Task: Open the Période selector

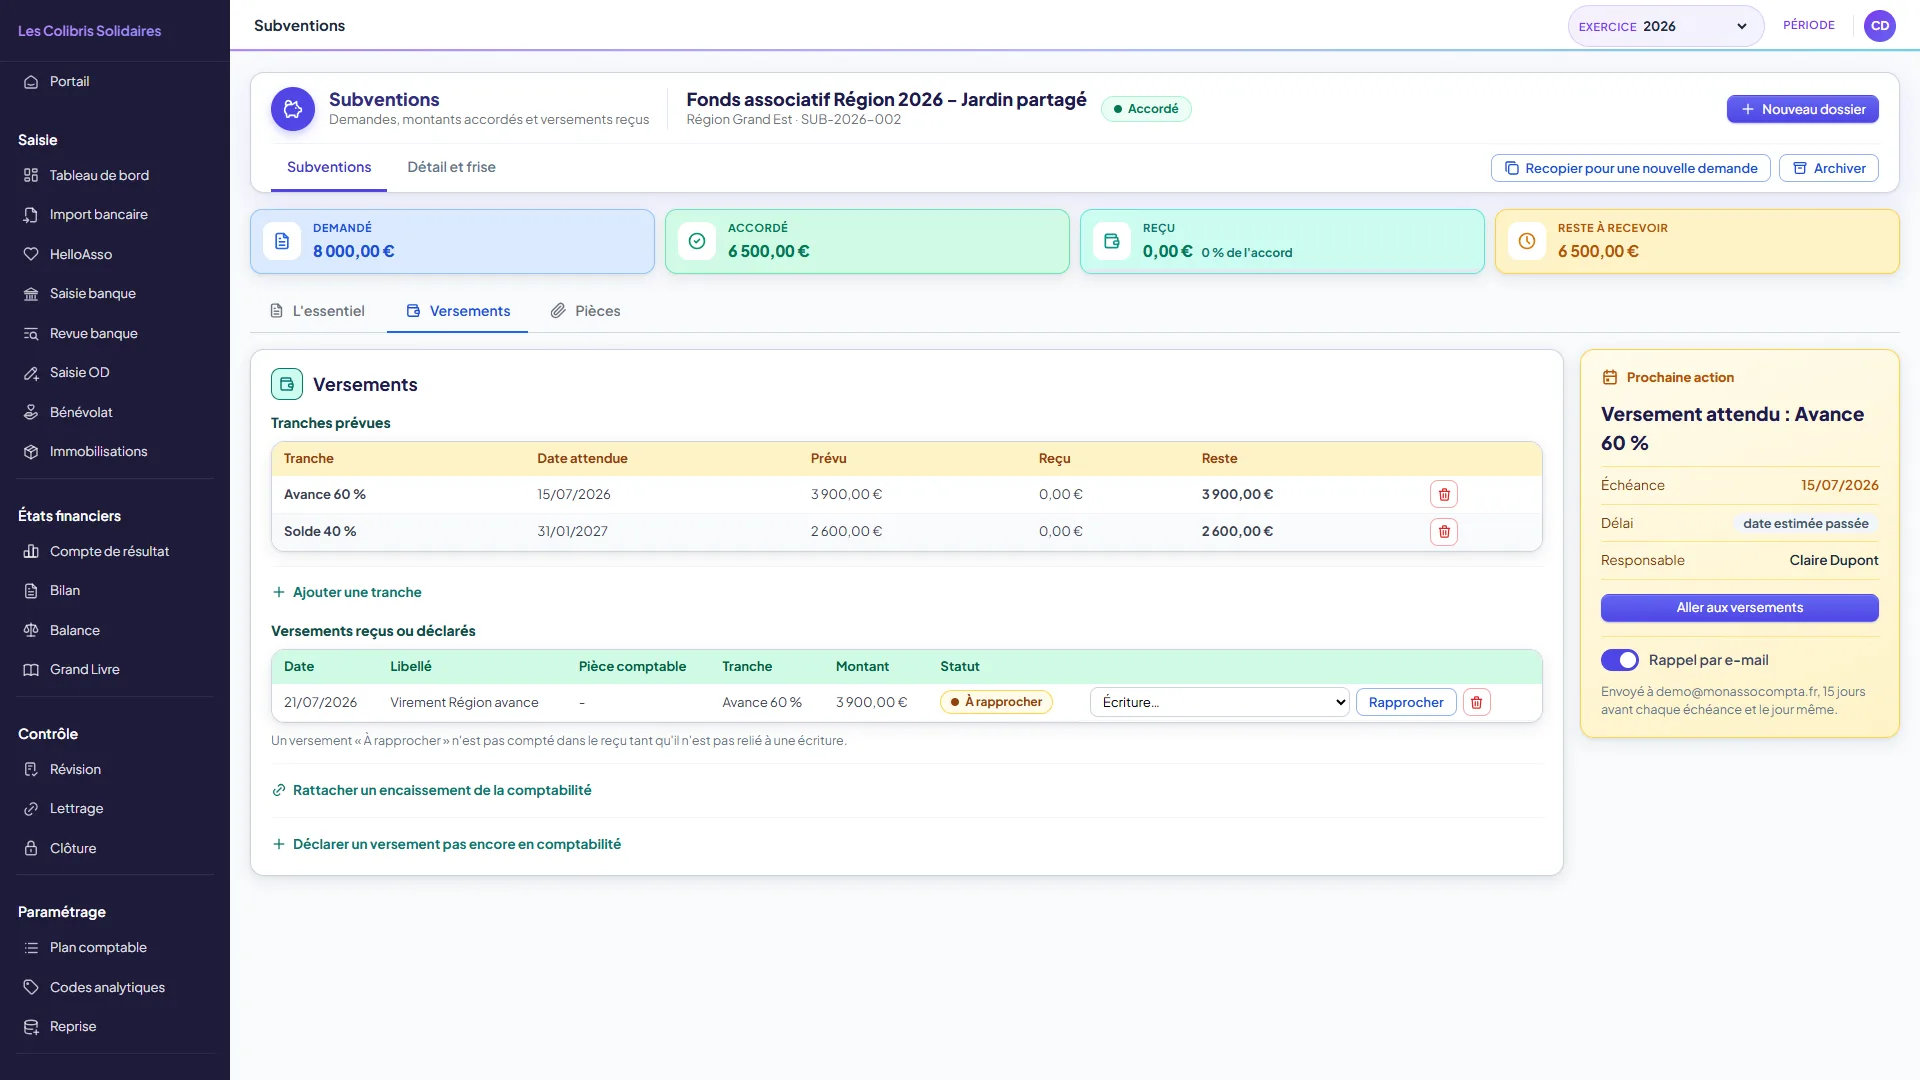Action: (x=1809, y=26)
